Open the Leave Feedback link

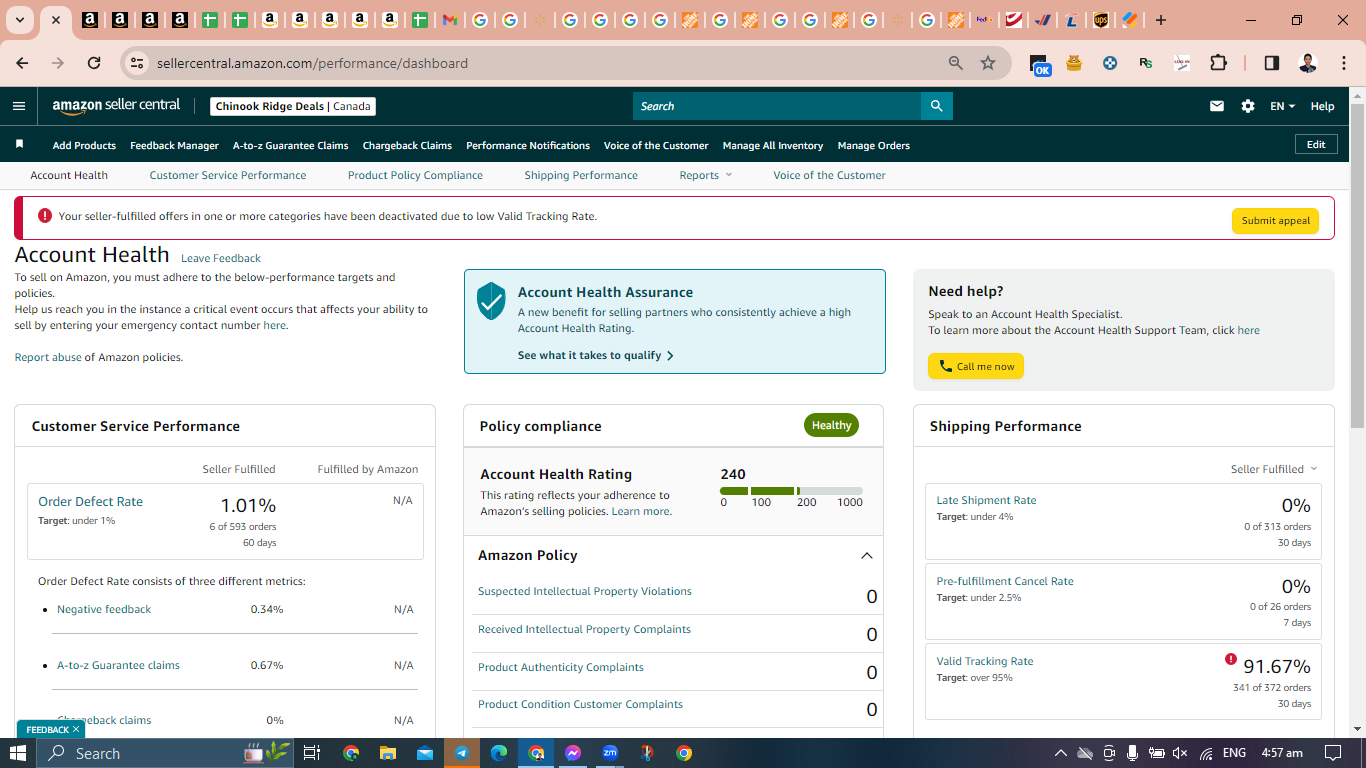pyautogui.click(x=221, y=258)
